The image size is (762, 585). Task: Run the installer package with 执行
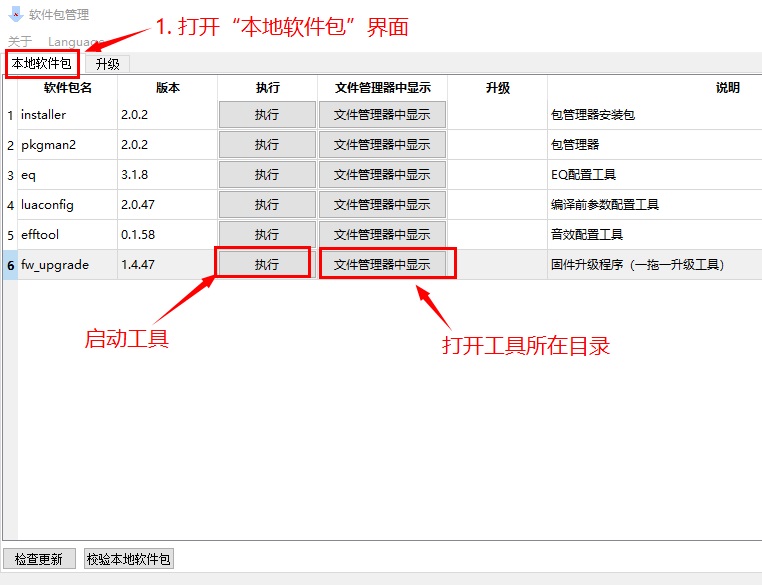pyautogui.click(x=267, y=115)
